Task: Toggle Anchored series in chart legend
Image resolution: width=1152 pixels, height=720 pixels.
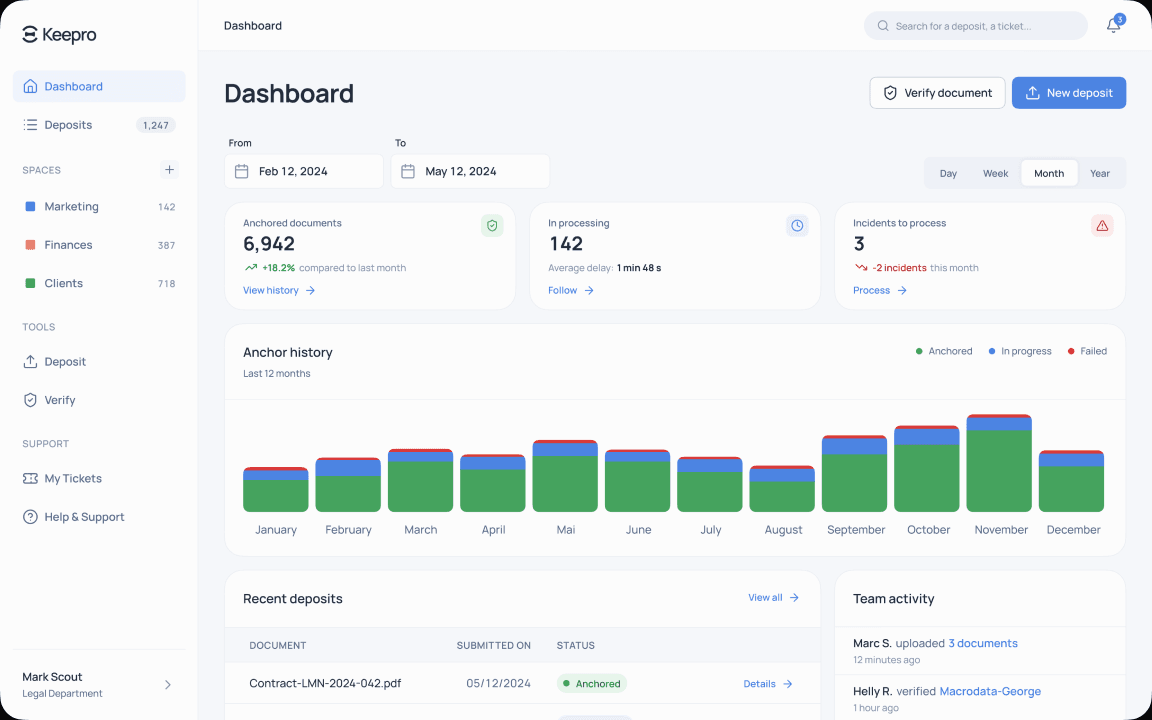Action: tap(943, 351)
